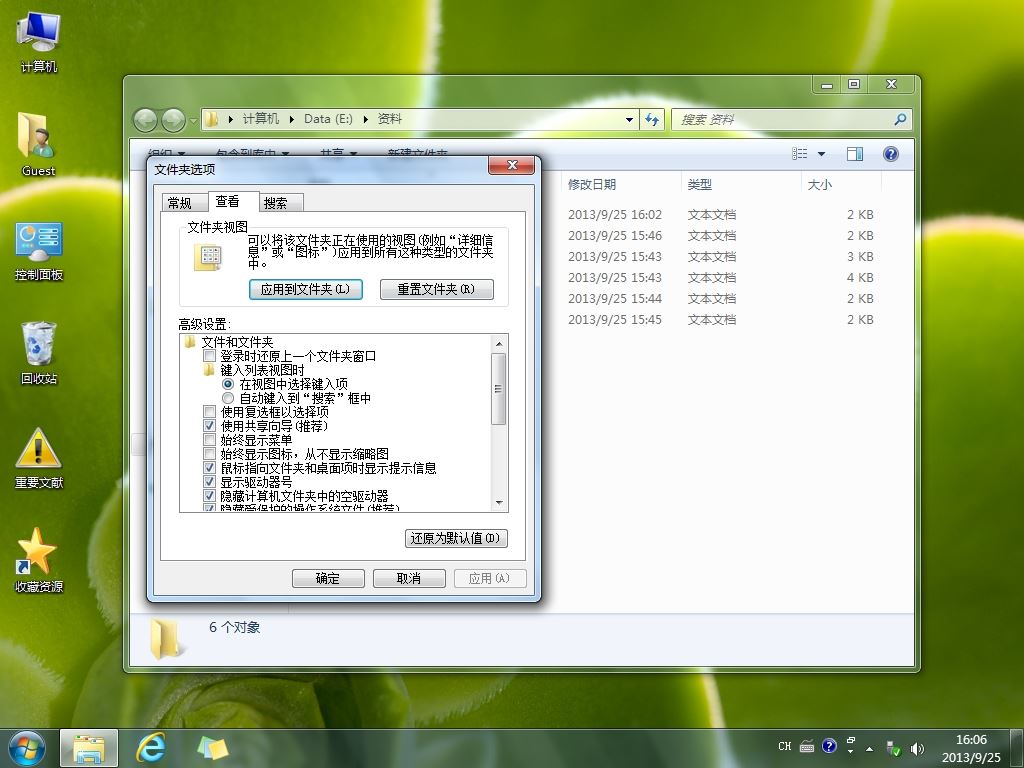Click the keyboard icon in system tray
The width and height of the screenshot is (1024, 768).
(807, 746)
